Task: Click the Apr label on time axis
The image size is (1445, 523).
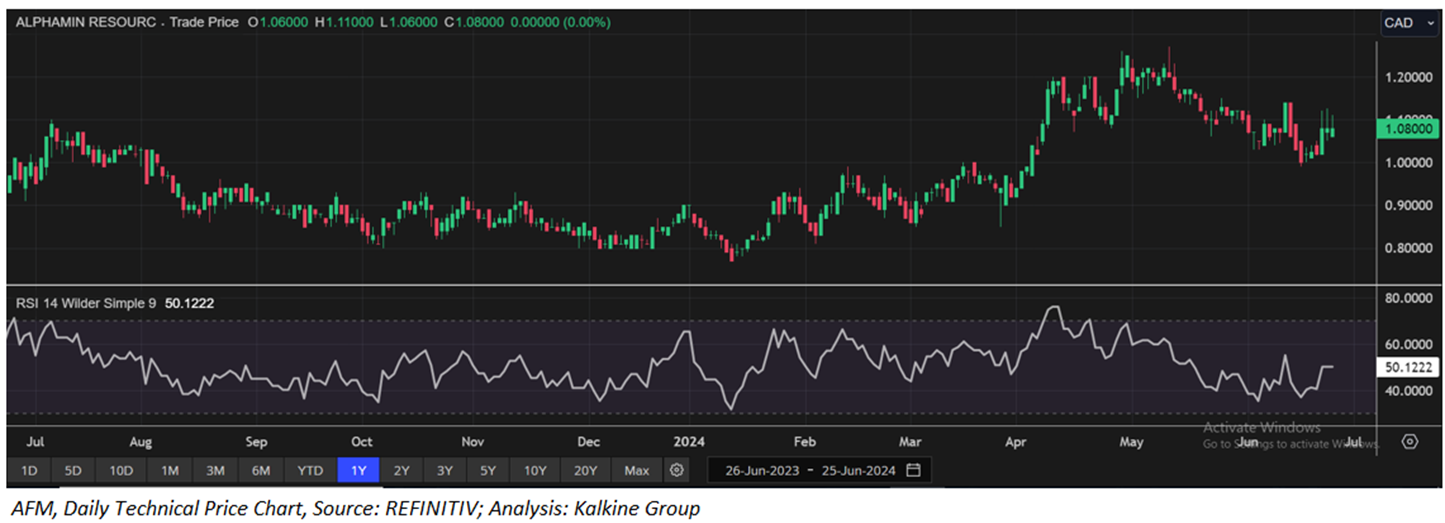Action: click(x=1017, y=441)
